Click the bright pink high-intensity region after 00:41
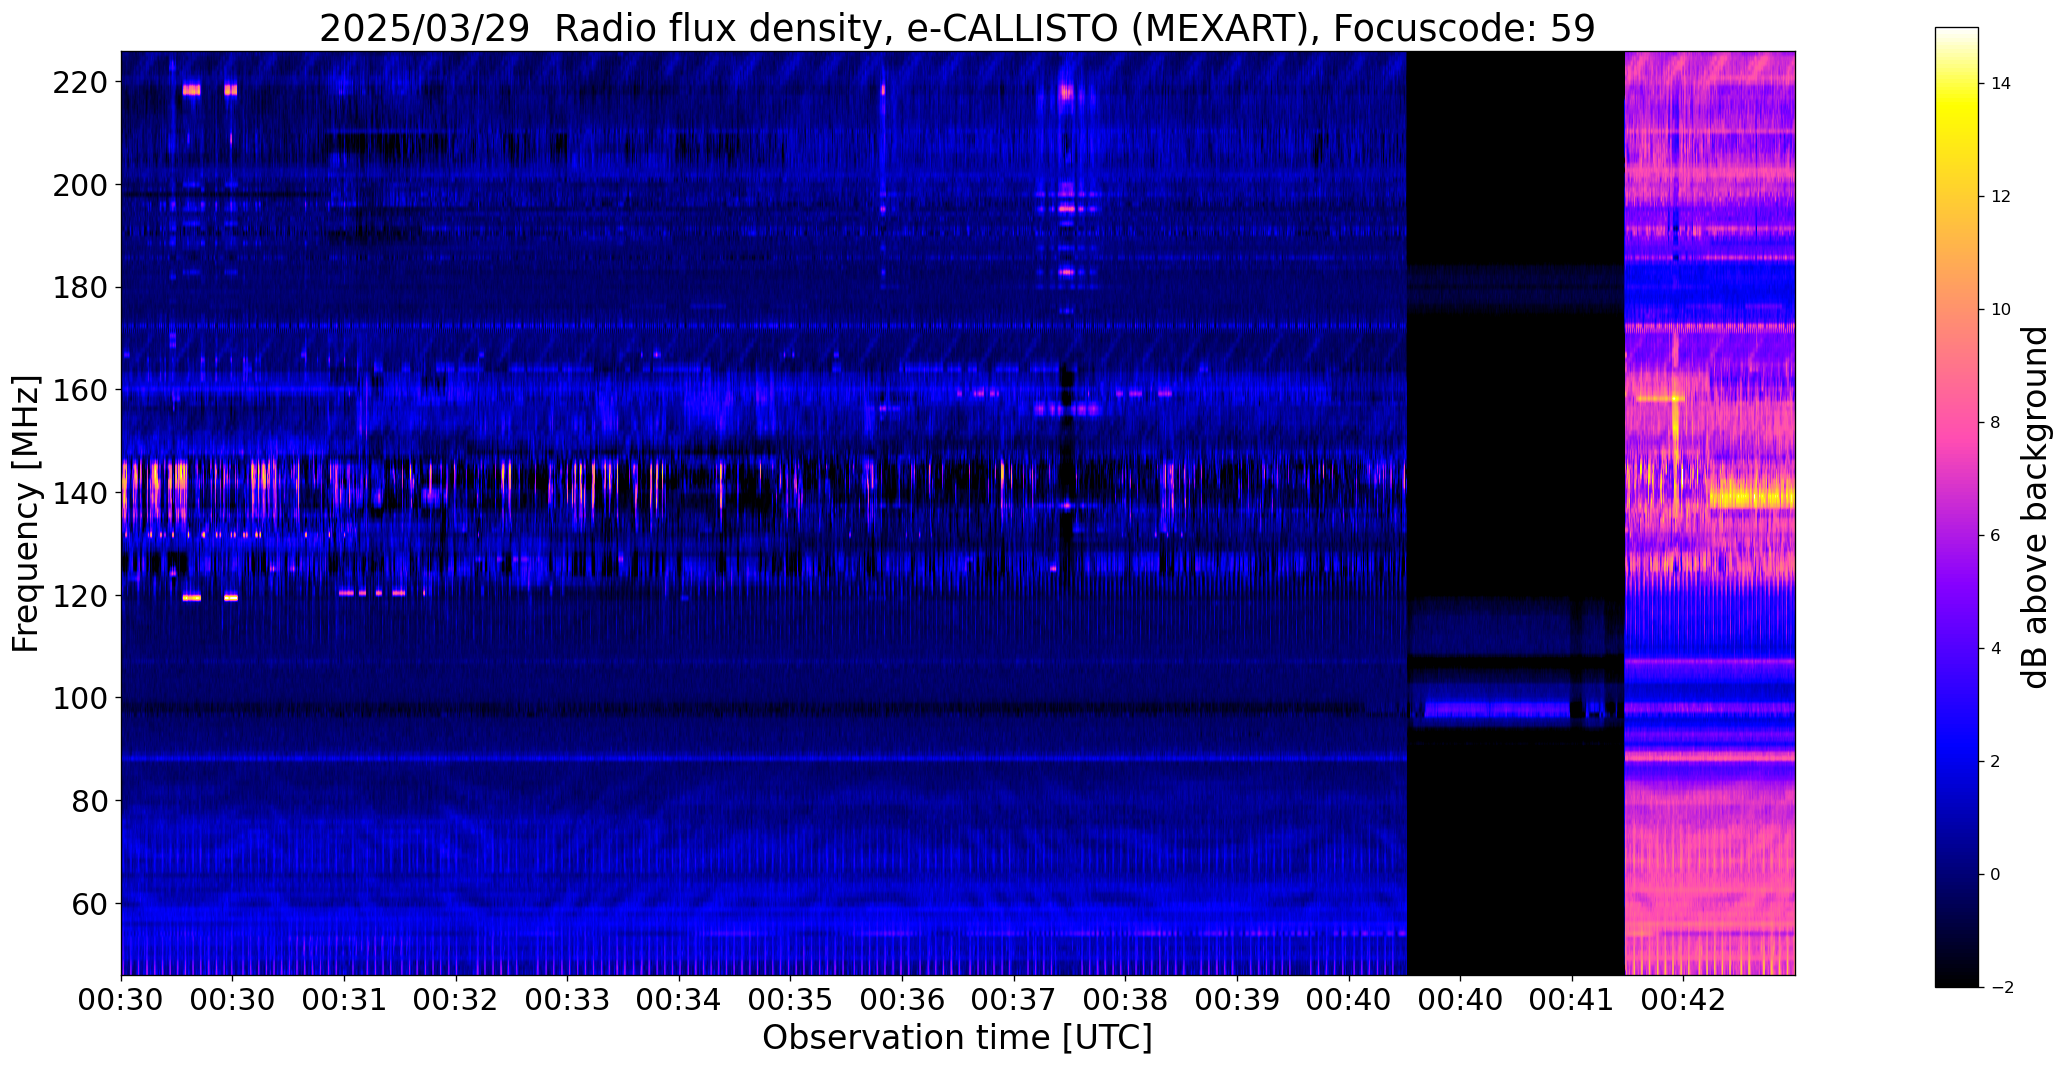The height and width of the screenshot is (1067, 2066). pos(1710,513)
